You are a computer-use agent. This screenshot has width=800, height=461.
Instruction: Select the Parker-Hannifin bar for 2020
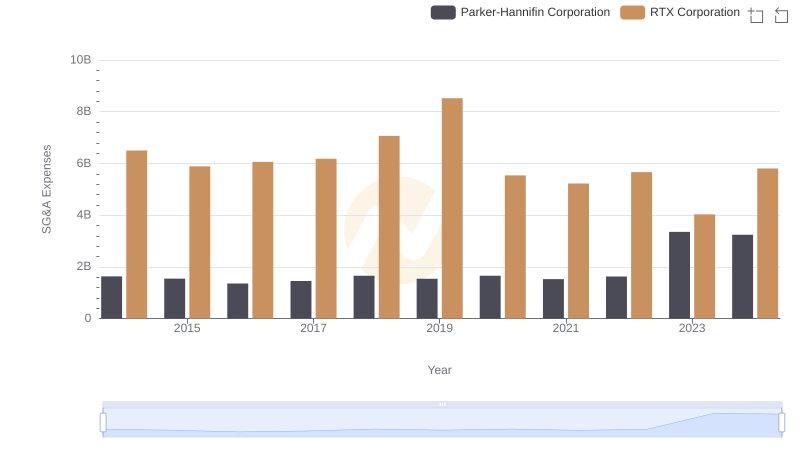click(490, 297)
